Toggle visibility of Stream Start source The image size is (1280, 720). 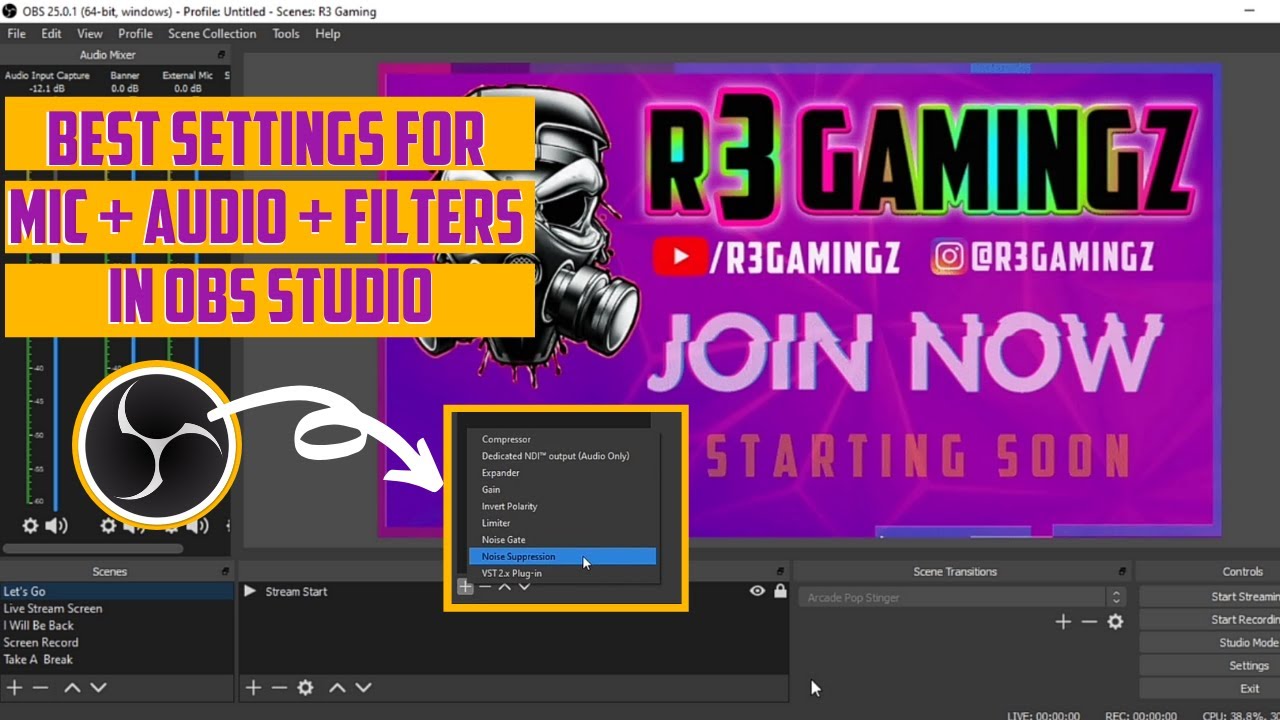coord(758,591)
